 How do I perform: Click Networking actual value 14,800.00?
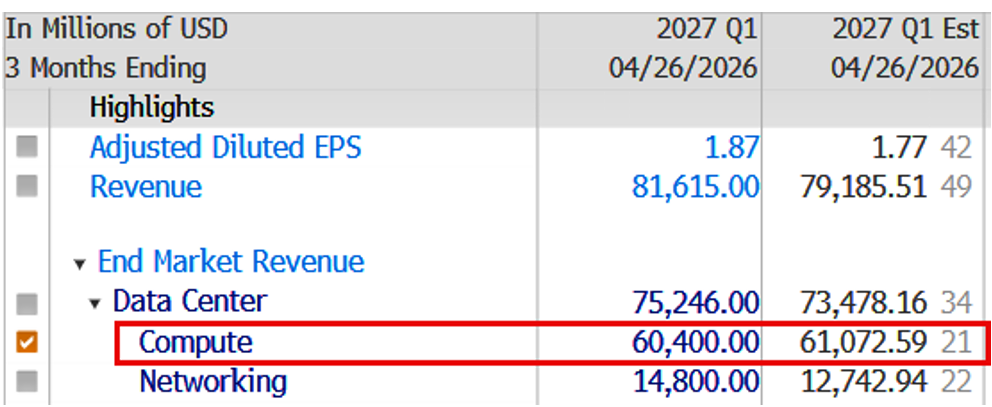[x=695, y=382]
